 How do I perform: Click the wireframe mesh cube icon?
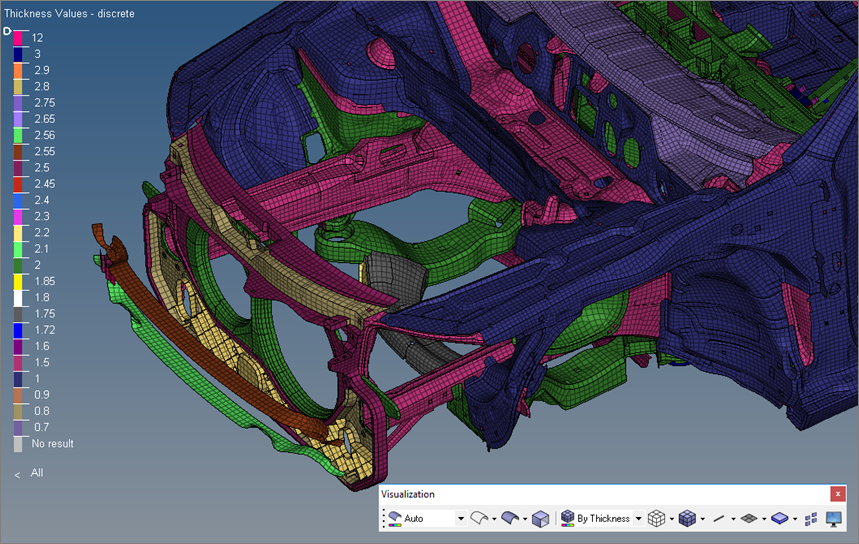tap(656, 518)
